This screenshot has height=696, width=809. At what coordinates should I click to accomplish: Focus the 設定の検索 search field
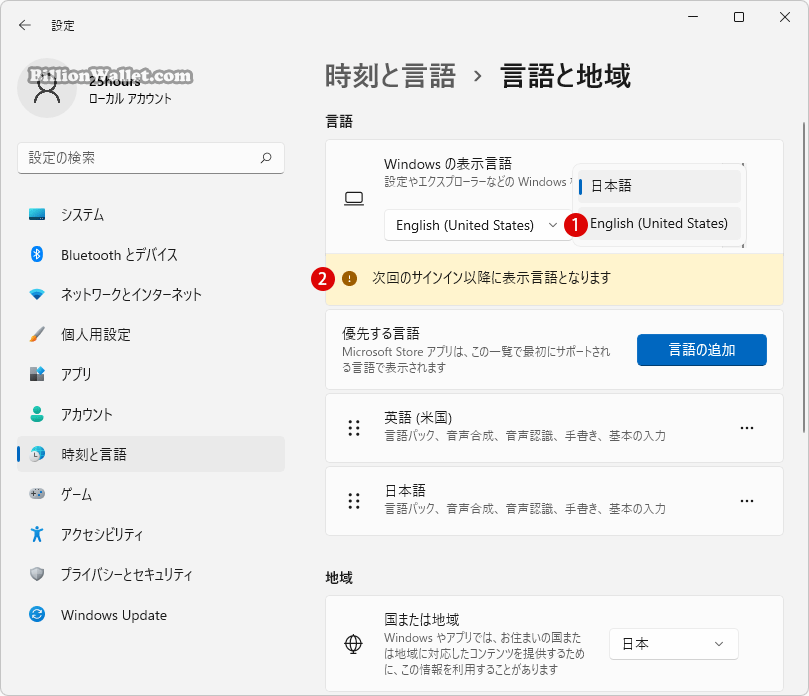(x=151, y=158)
